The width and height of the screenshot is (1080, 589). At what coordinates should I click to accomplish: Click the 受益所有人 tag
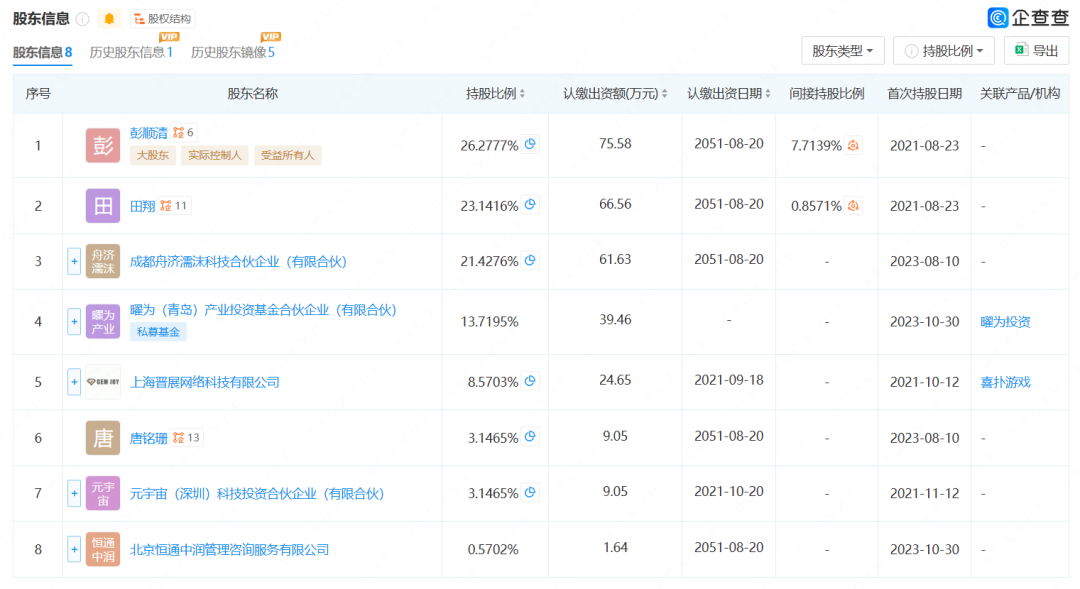[287, 155]
